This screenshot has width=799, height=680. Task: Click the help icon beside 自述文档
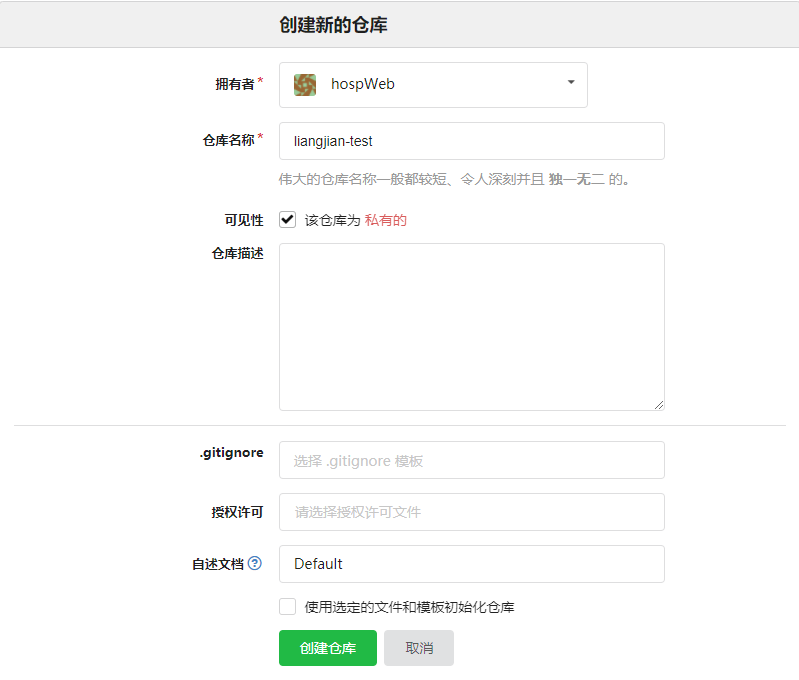point(255,564)
